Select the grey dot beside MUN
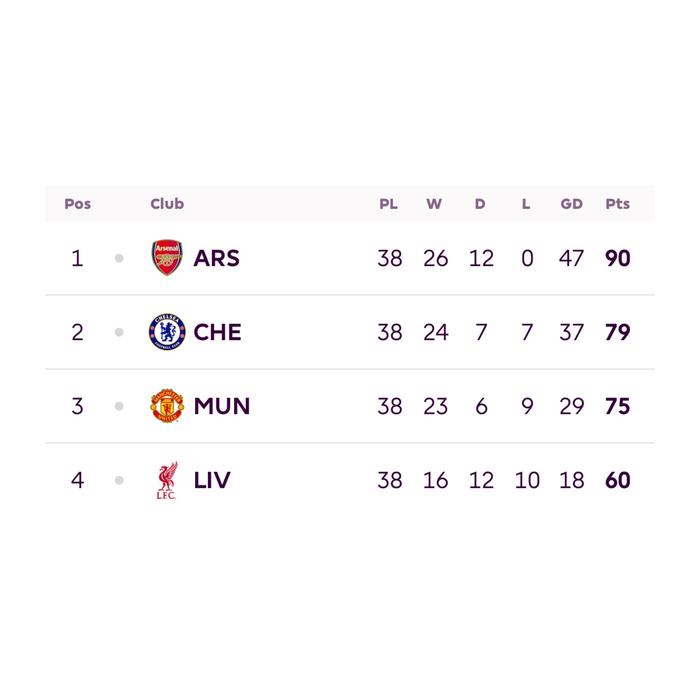The height and width of the screenshot is (700, 700). coord(119,406)
